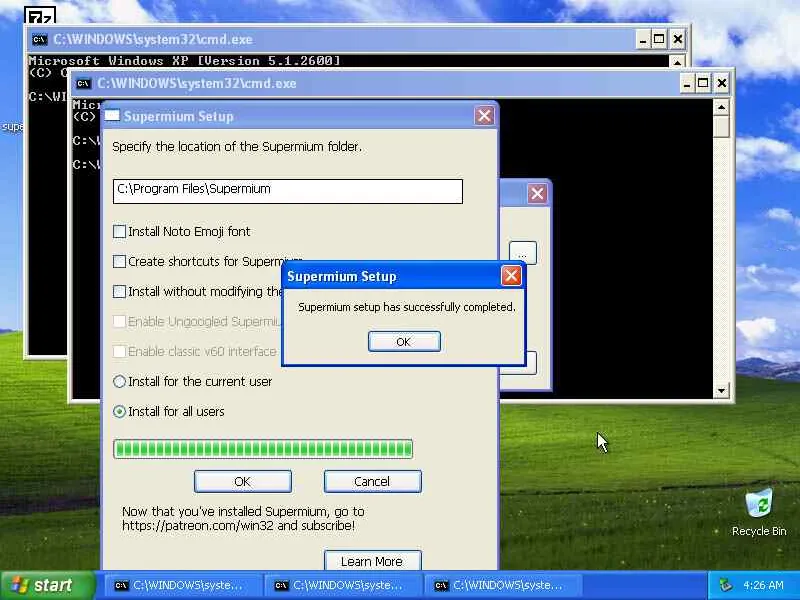Viewport: 800px width, 600px height.
Task: Close the main Supermium Setup installer window
Action: 484,116
